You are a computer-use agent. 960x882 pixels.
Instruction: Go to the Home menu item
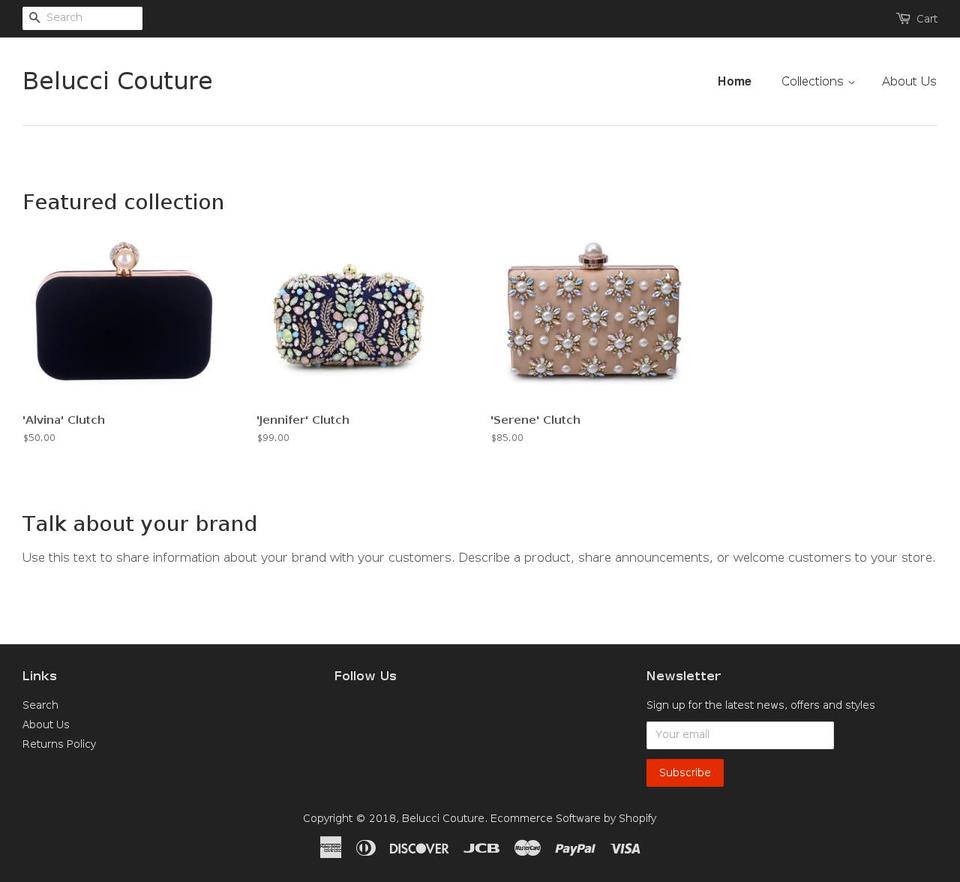coord(734,81)
